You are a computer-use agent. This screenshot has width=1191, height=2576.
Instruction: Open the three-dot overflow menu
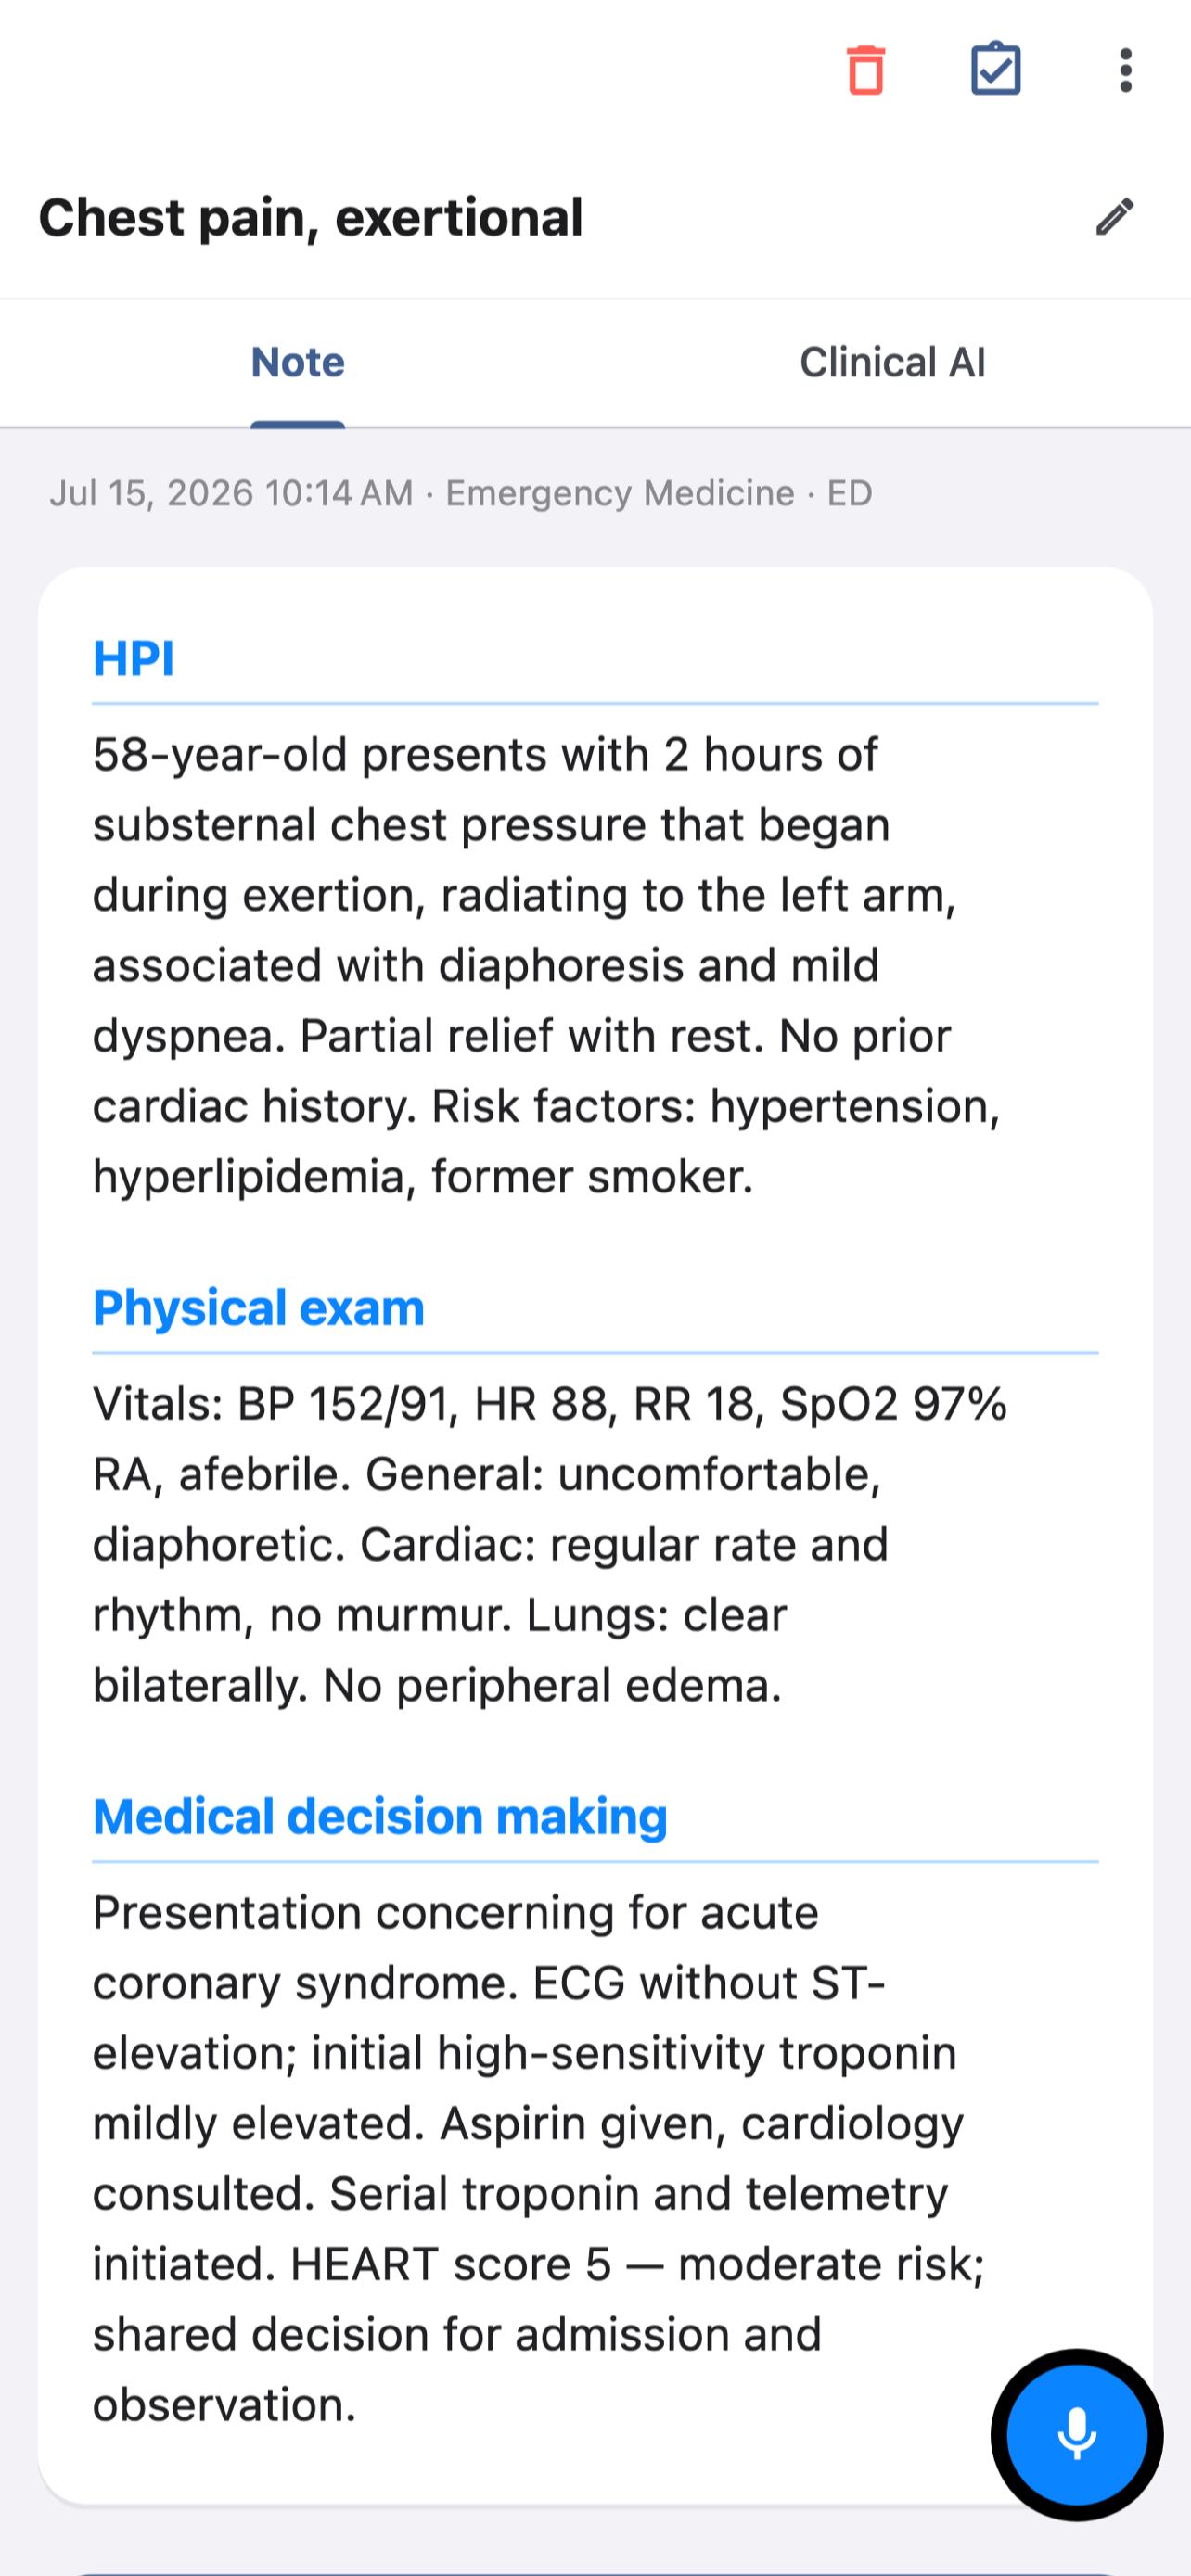pos(1126,70)
